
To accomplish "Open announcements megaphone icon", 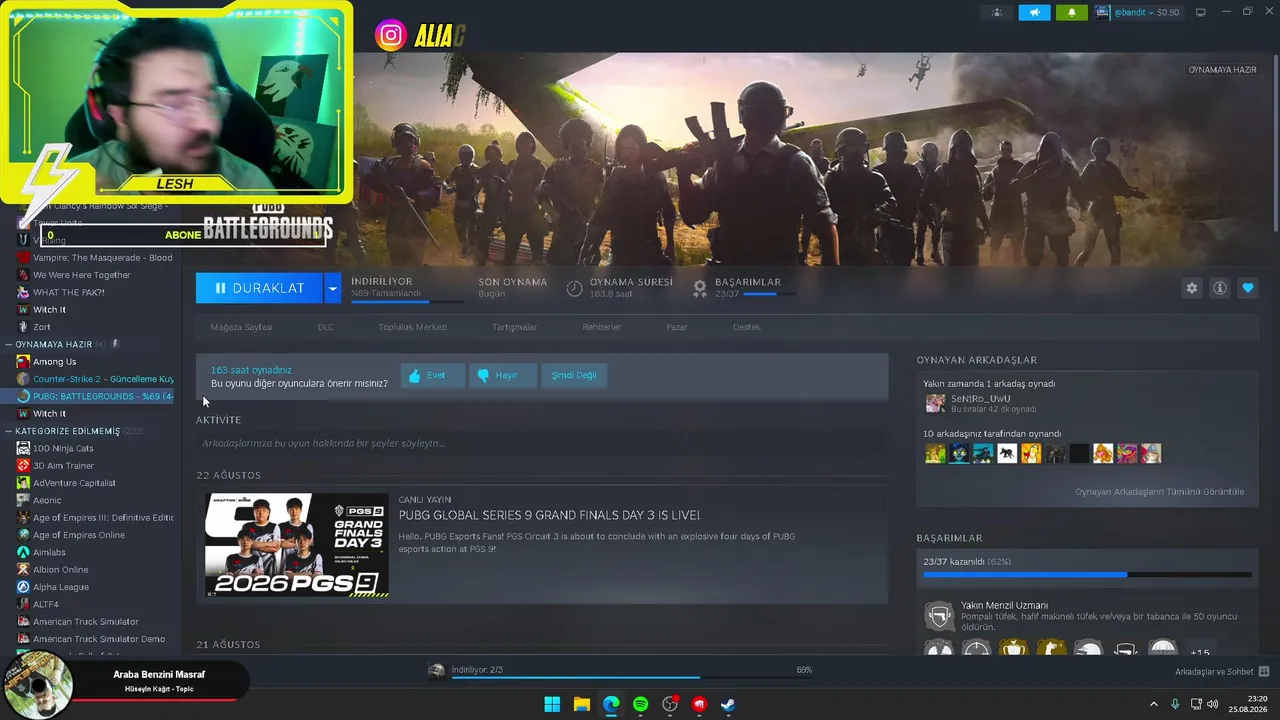I will pyautogui.click(x=1034, y=12).
